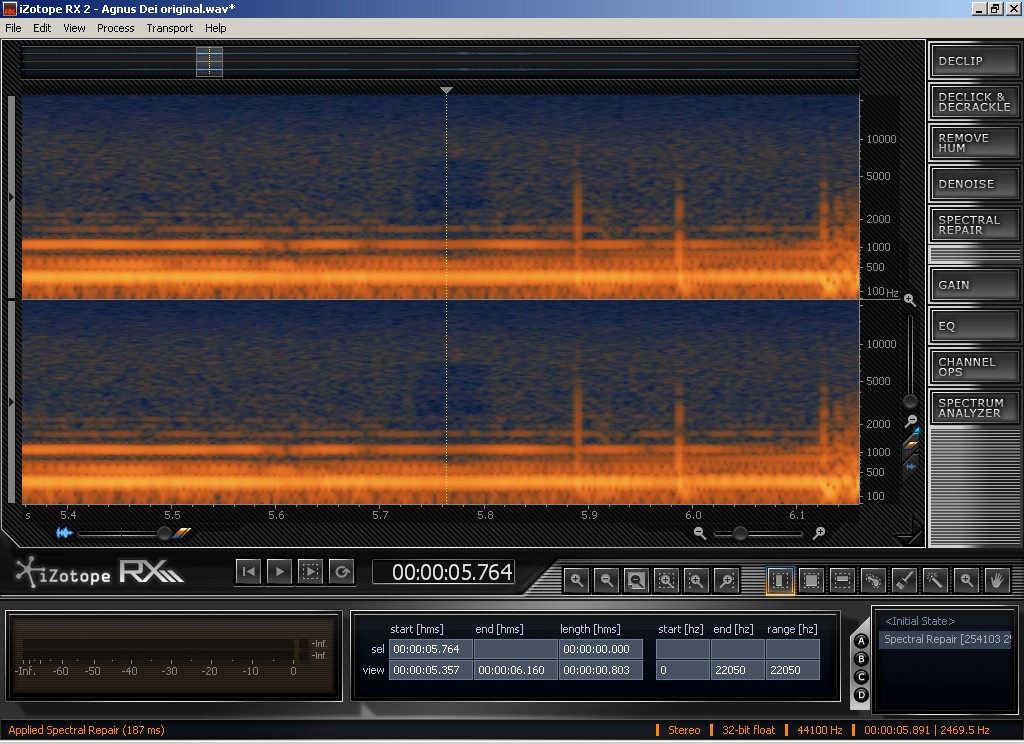Image resolution: width=1024 pixels, height=744 pixels.
Task: Open the Process menu
Action: tap(116, 28)
